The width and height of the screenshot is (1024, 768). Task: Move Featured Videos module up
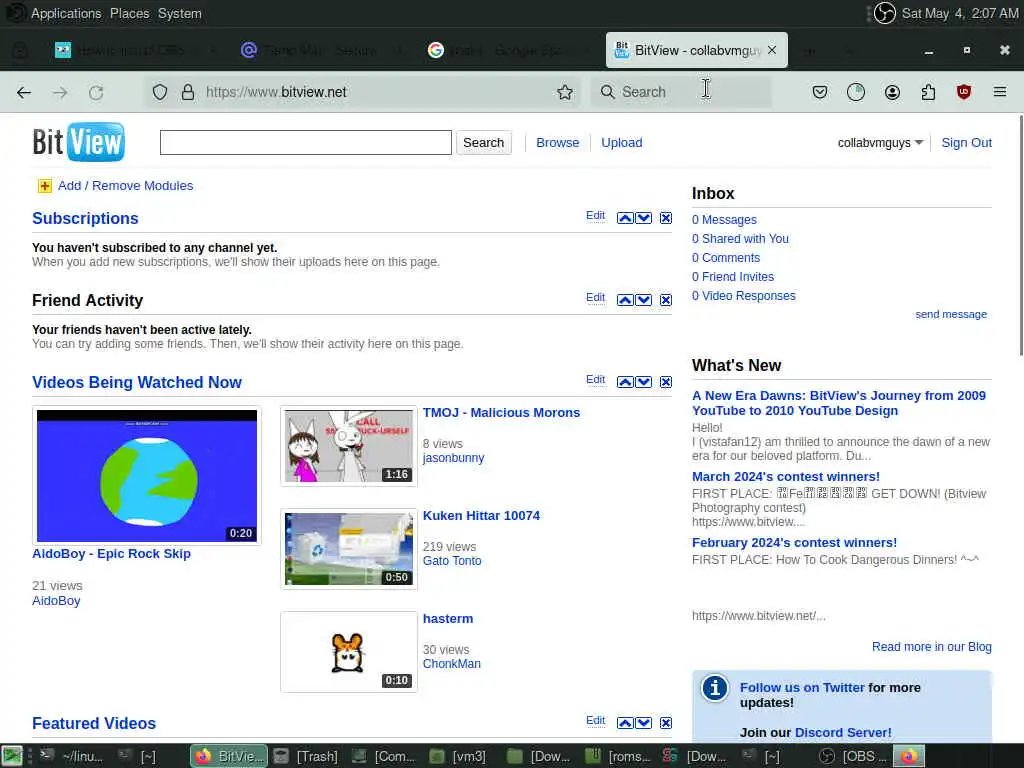pos(625,723)
